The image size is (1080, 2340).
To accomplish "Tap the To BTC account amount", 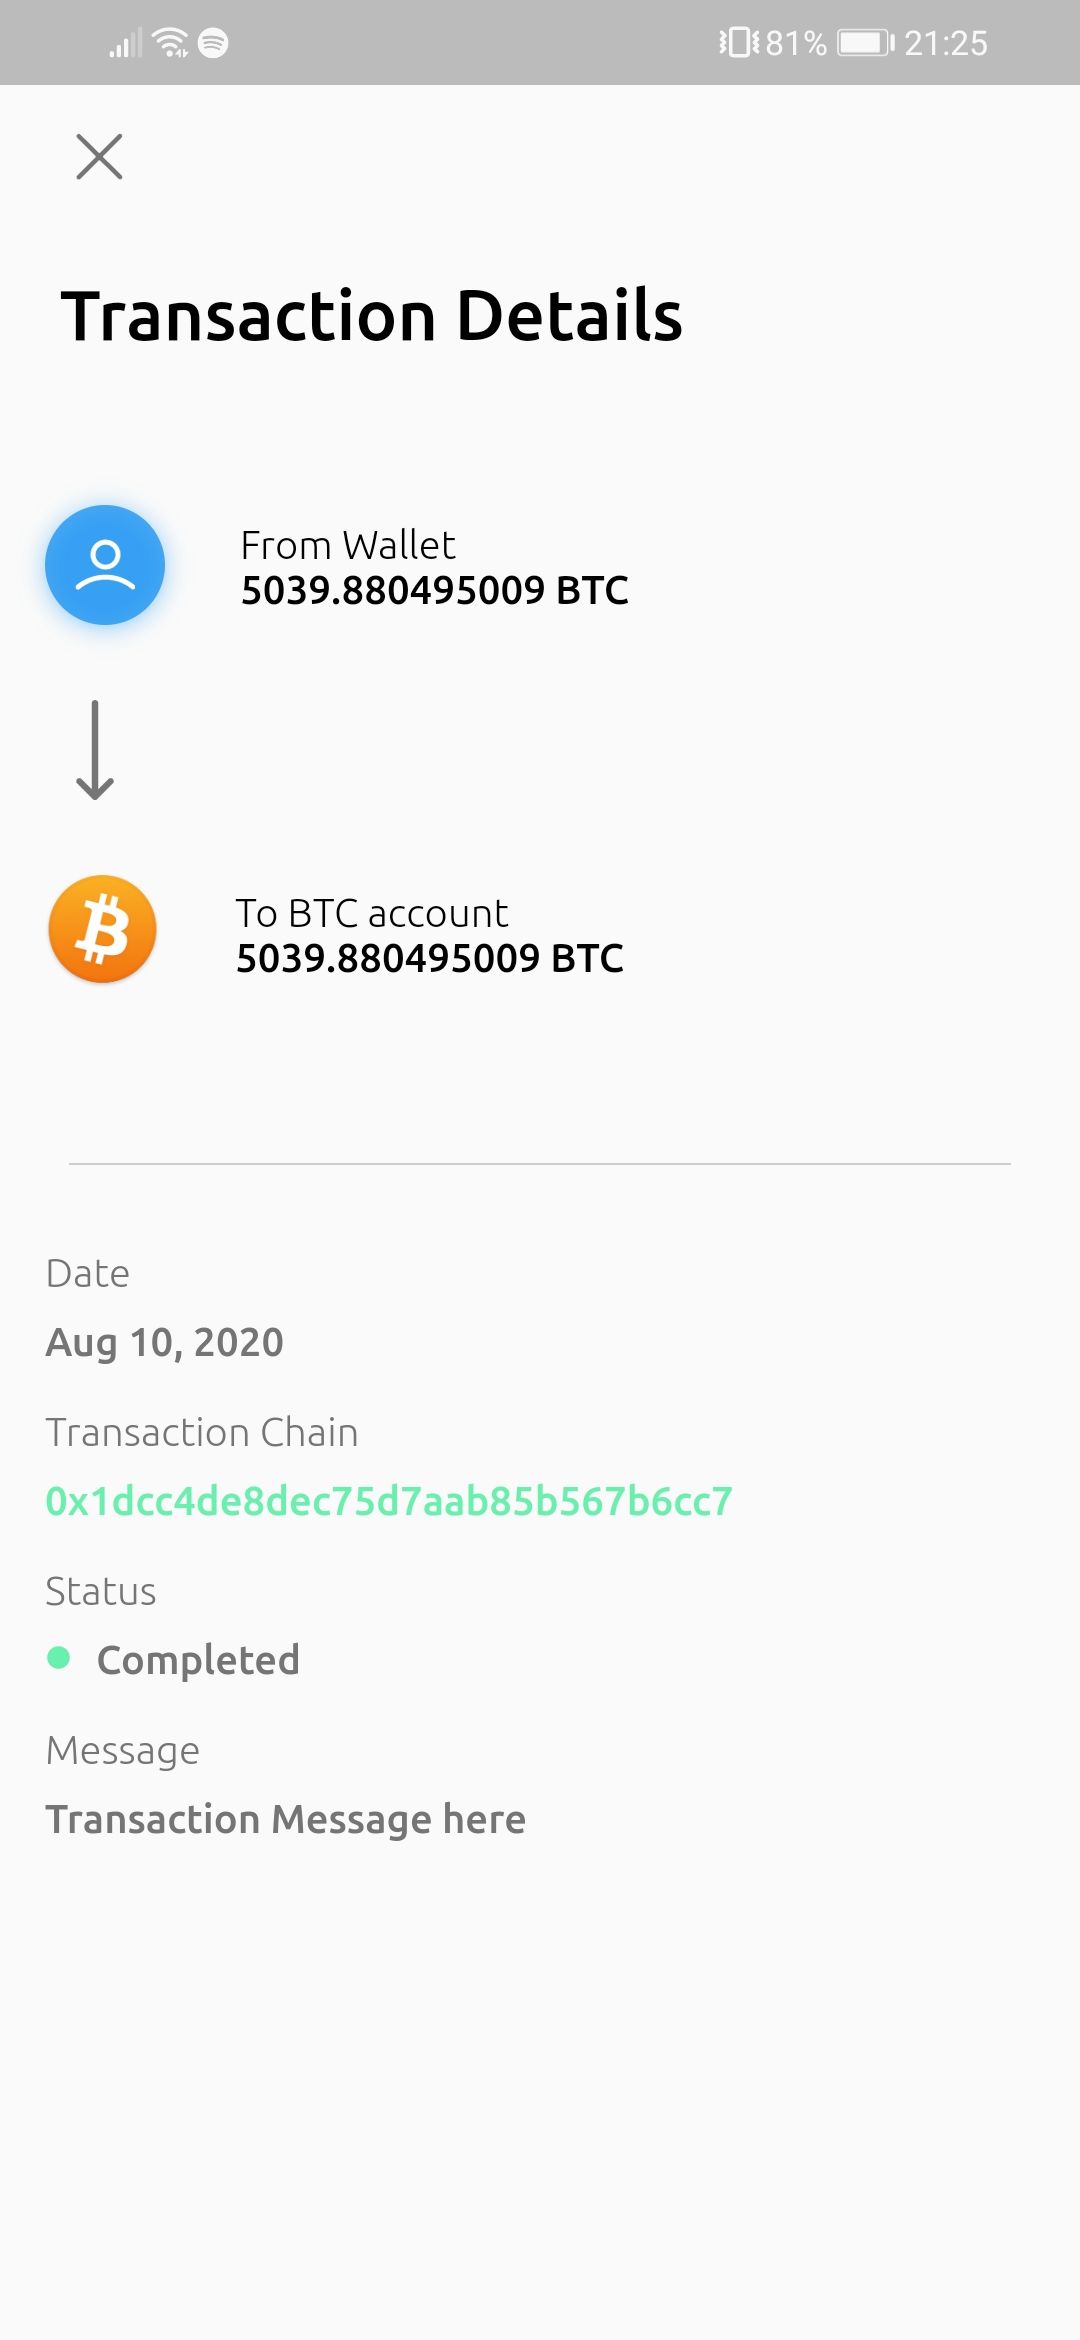I will tap(430, 959).
